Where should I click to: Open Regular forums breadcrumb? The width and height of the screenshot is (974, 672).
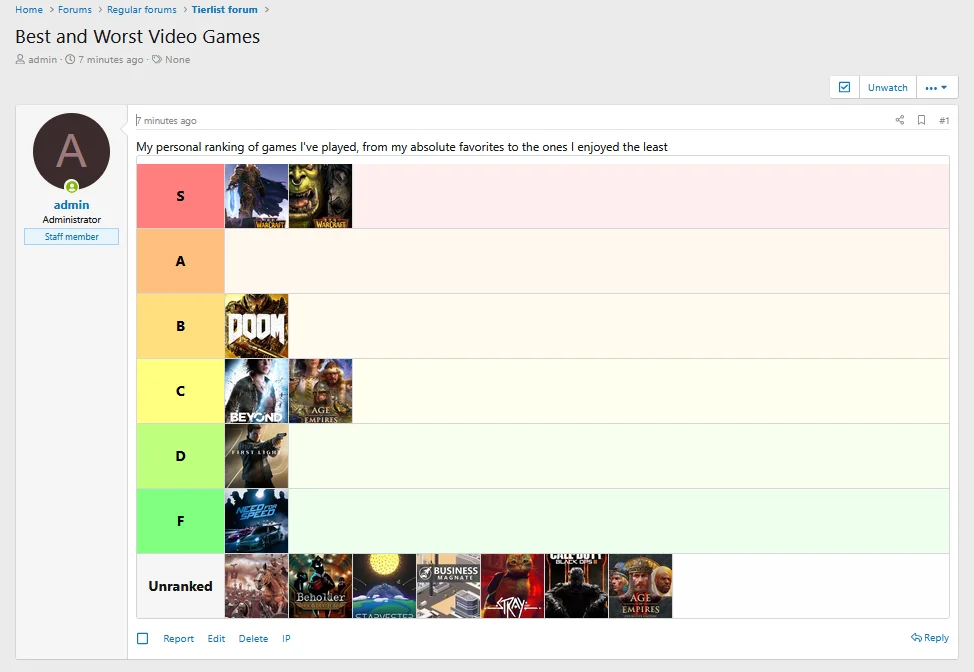(142, 9)
